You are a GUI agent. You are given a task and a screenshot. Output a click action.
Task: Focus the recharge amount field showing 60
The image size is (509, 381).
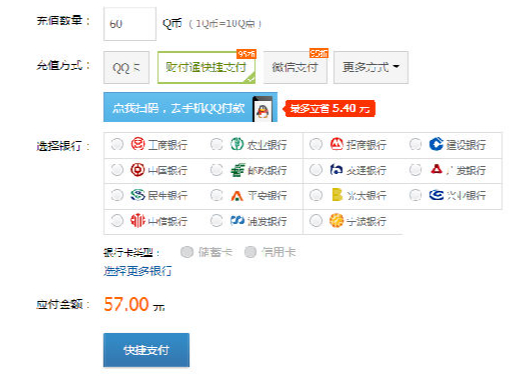(130, 24)
